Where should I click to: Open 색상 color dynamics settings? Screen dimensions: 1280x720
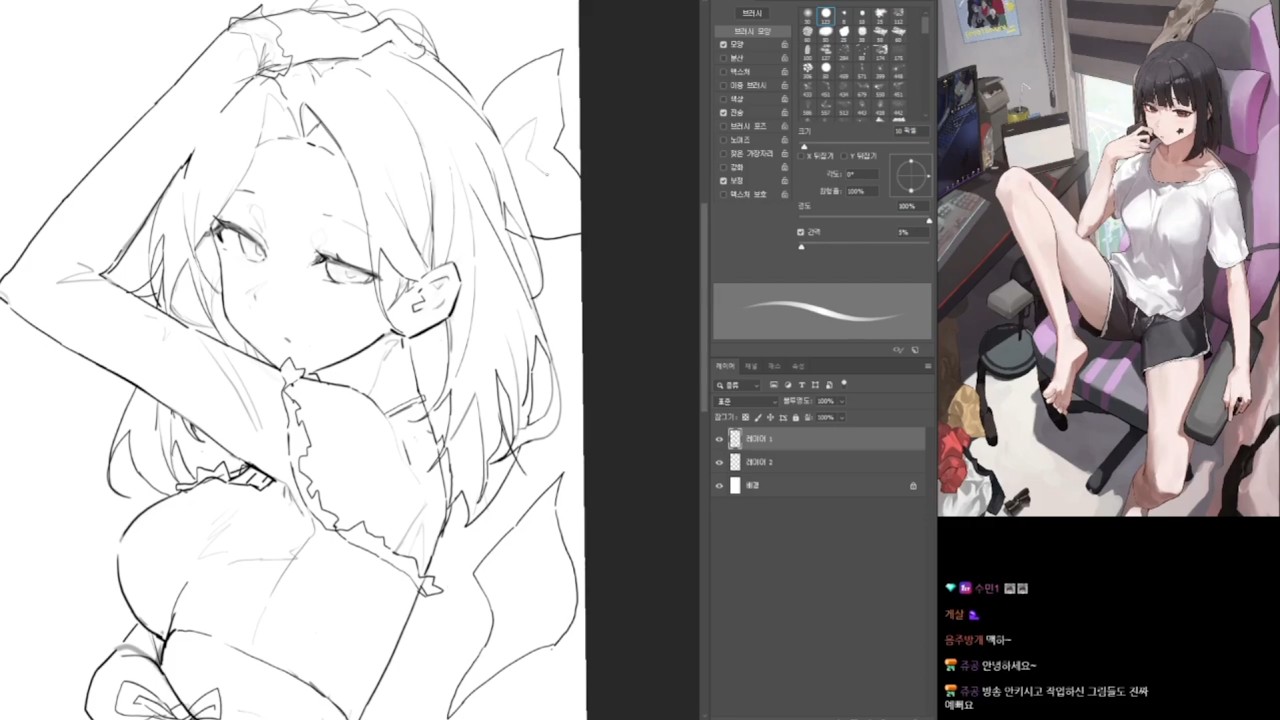tap(737, 99)
